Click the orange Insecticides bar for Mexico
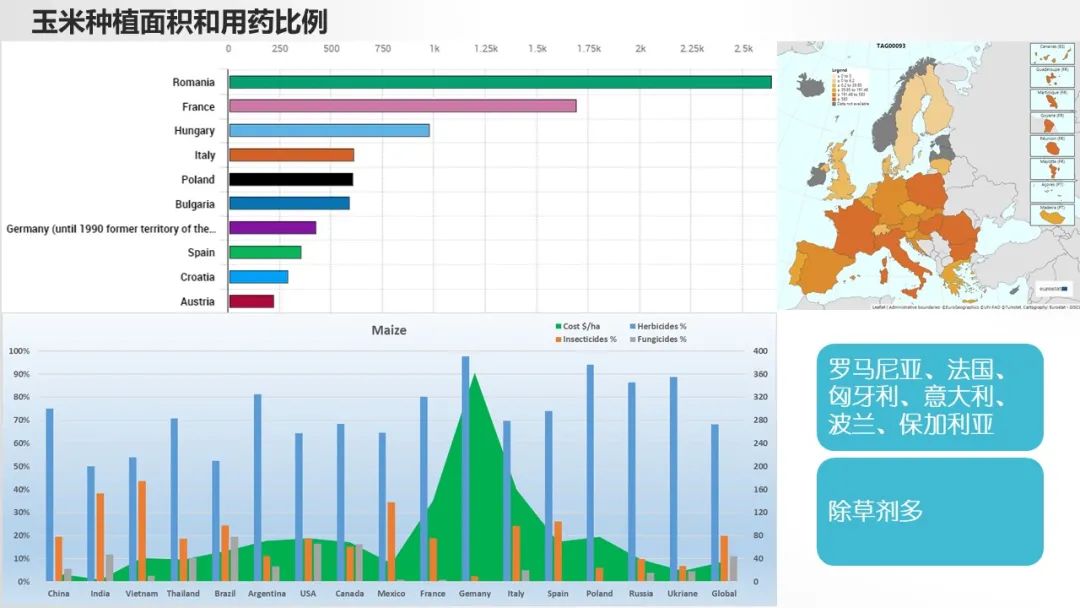The height and width of the screenshot is (608, 1080). coord(391,541)
